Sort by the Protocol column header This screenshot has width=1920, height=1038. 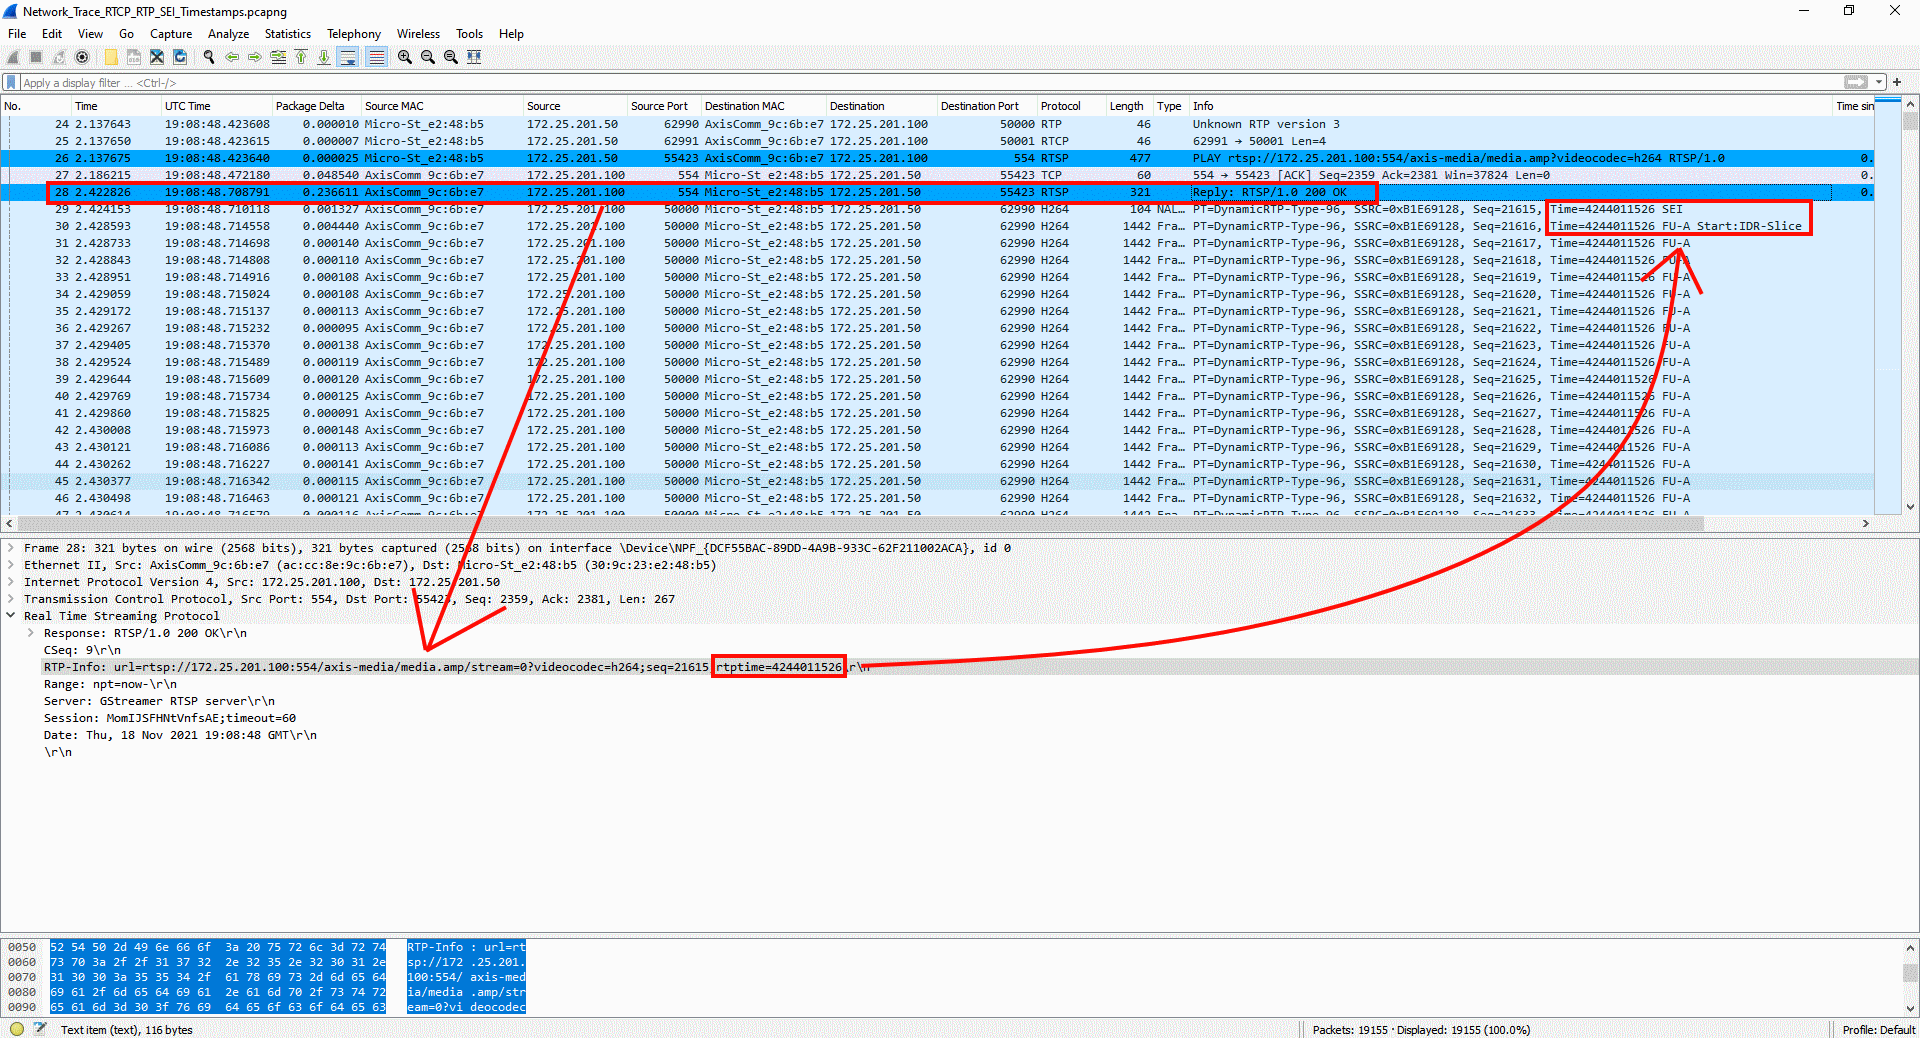tap(1071, 106)
